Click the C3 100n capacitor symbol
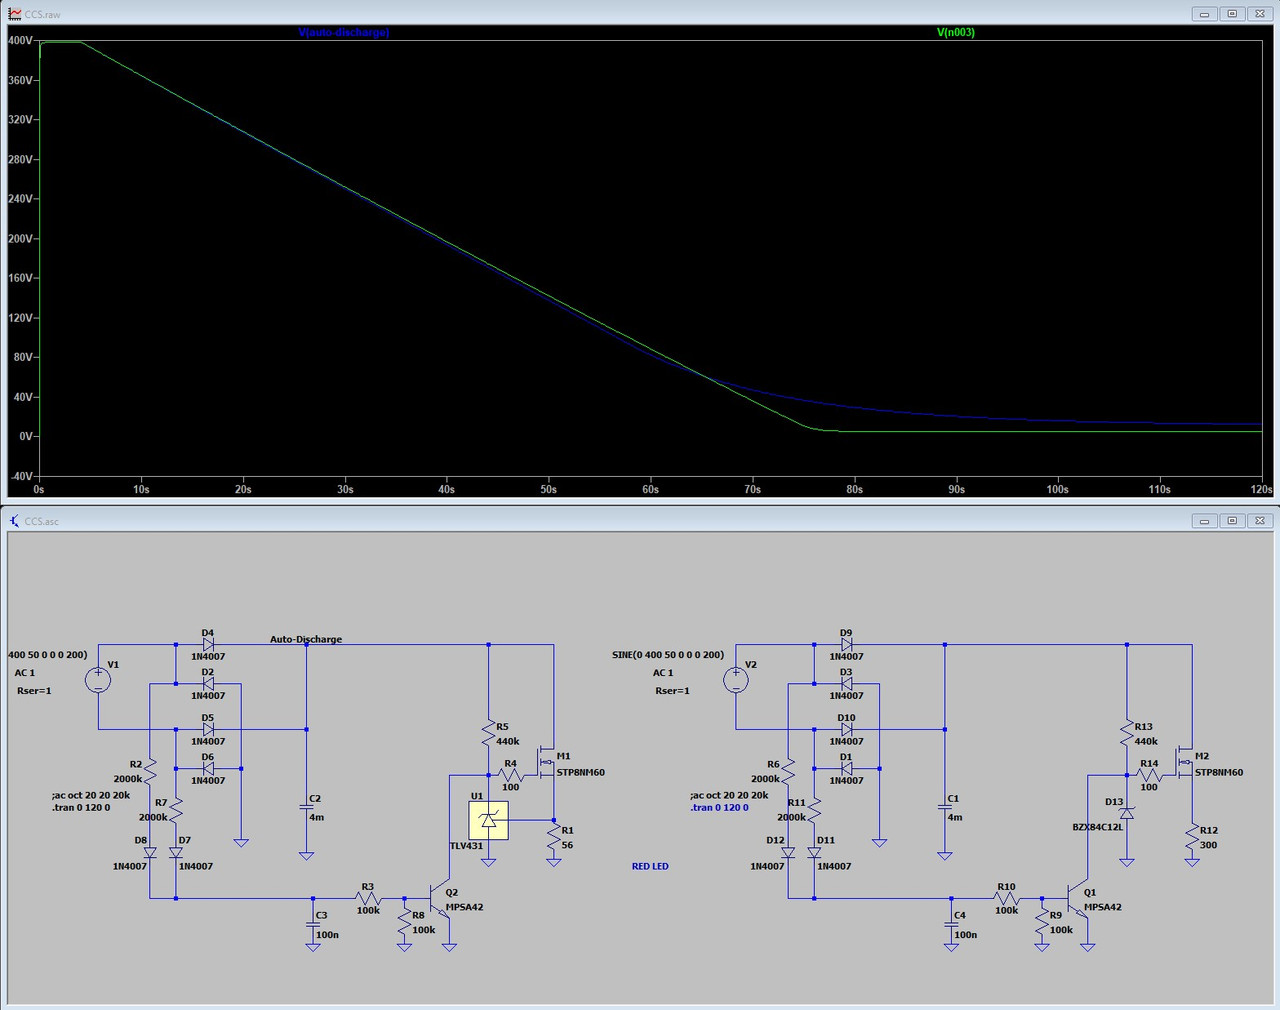 tap(313, 923)
